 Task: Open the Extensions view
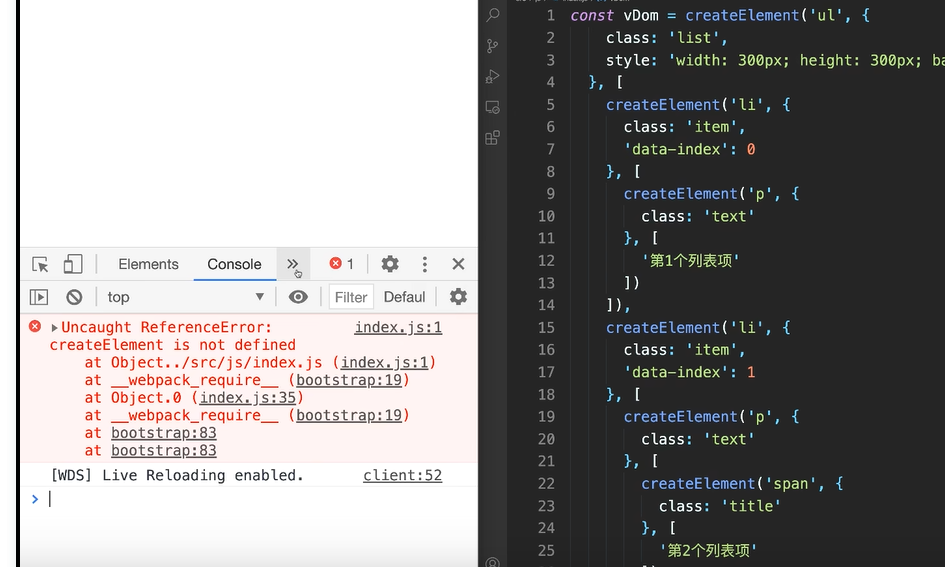pos(492,138)
